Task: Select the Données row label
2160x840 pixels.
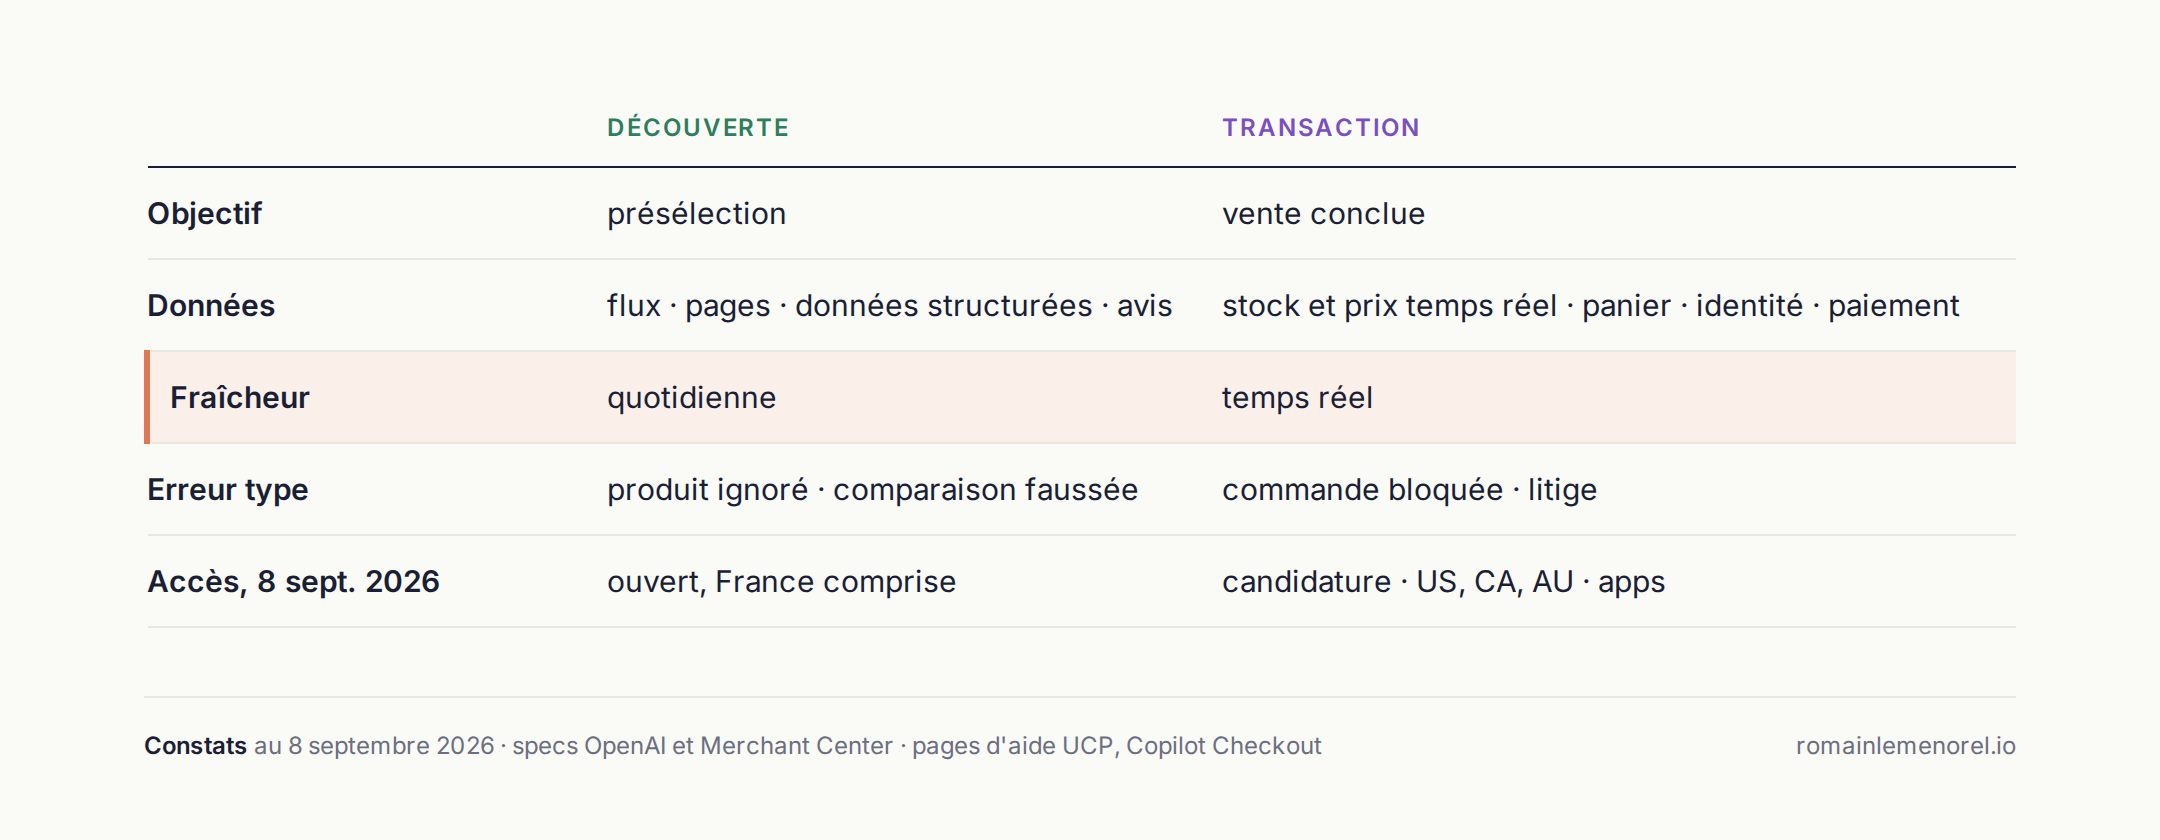Action: tap(211, 305)
